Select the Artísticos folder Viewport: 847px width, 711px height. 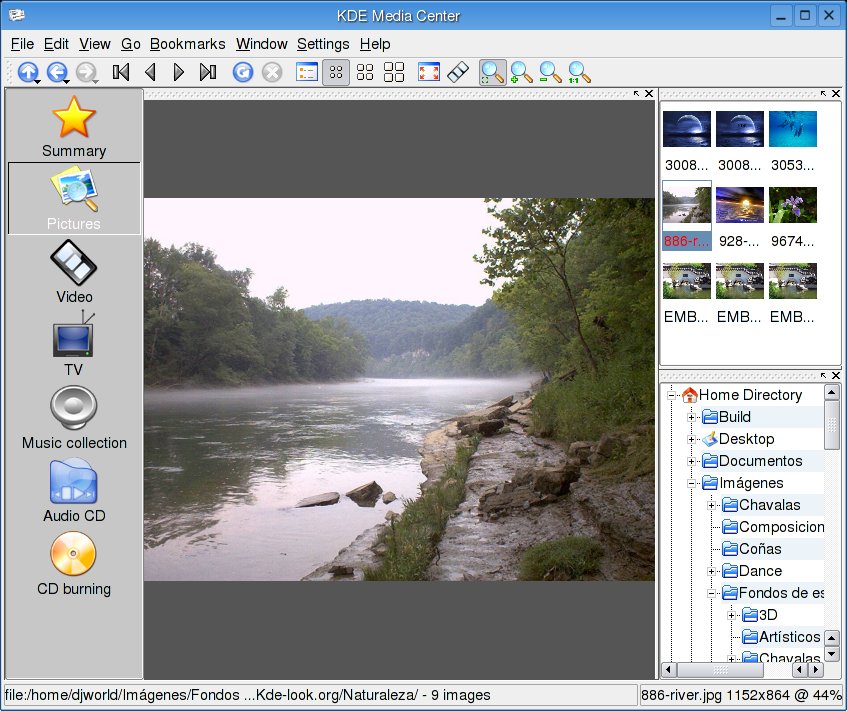pos(781,637)
